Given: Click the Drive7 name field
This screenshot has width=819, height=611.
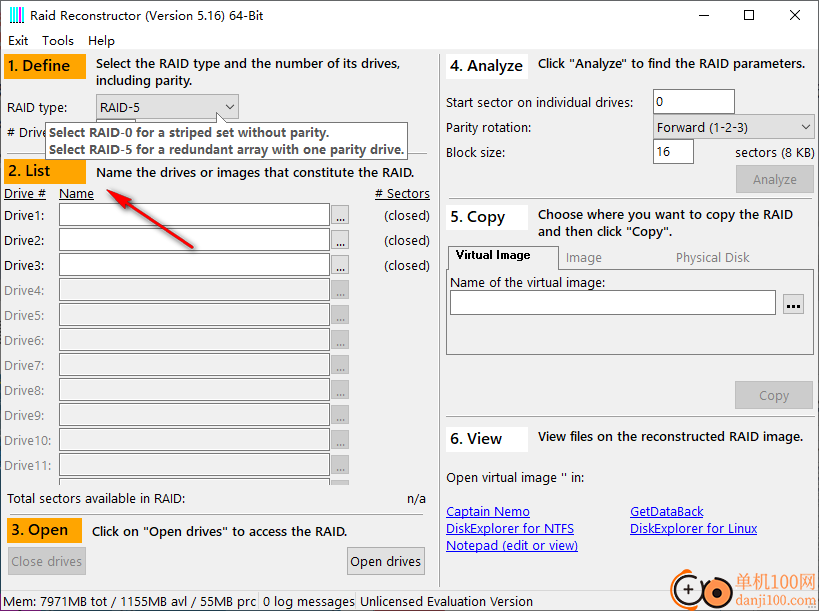Looking at the screenshot, I should 194,366.
